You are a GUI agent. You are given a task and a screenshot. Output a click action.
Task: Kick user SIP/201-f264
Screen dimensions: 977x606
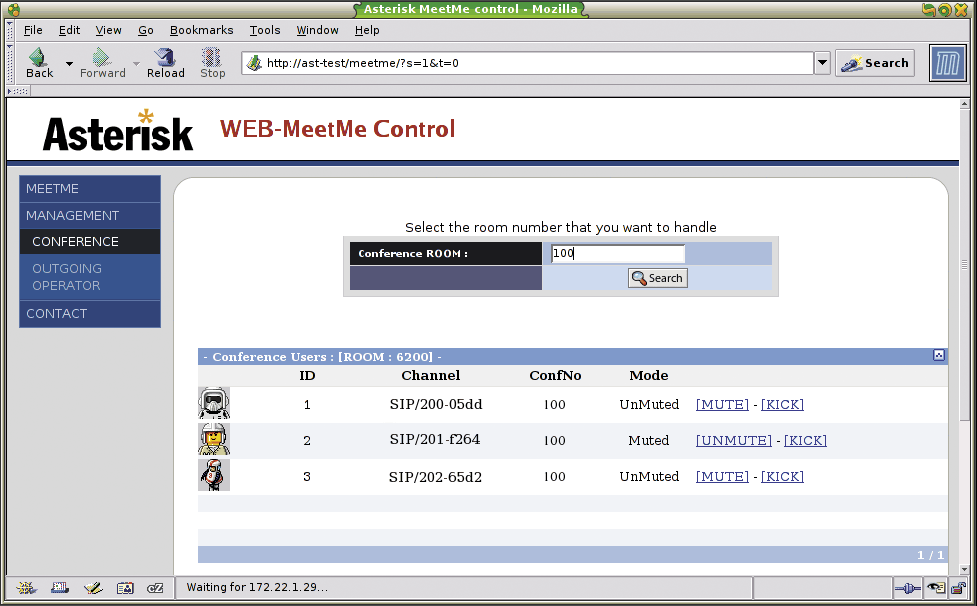pyautogui.click(x=805, y=440)
